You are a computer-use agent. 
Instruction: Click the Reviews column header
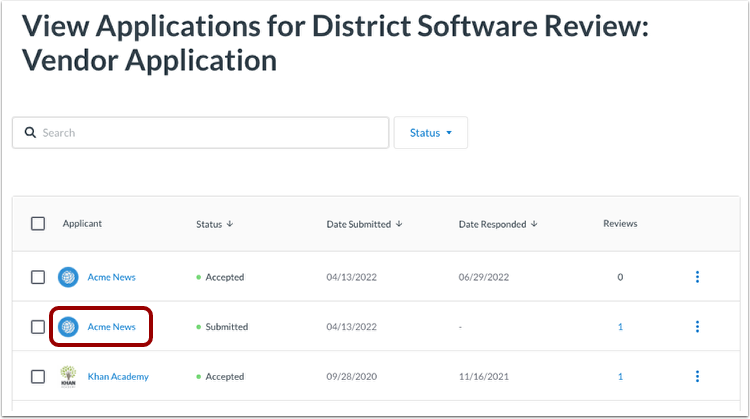(620, 223)
